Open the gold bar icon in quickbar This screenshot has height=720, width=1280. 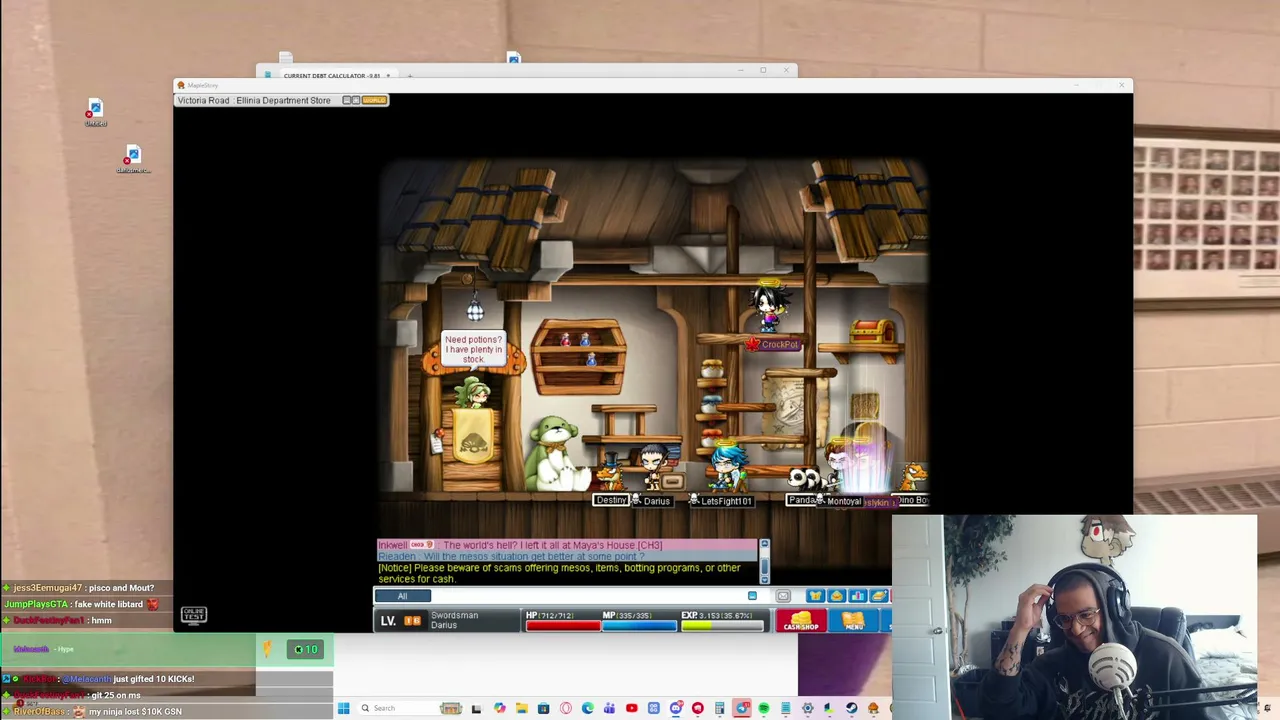pos(879,596)
